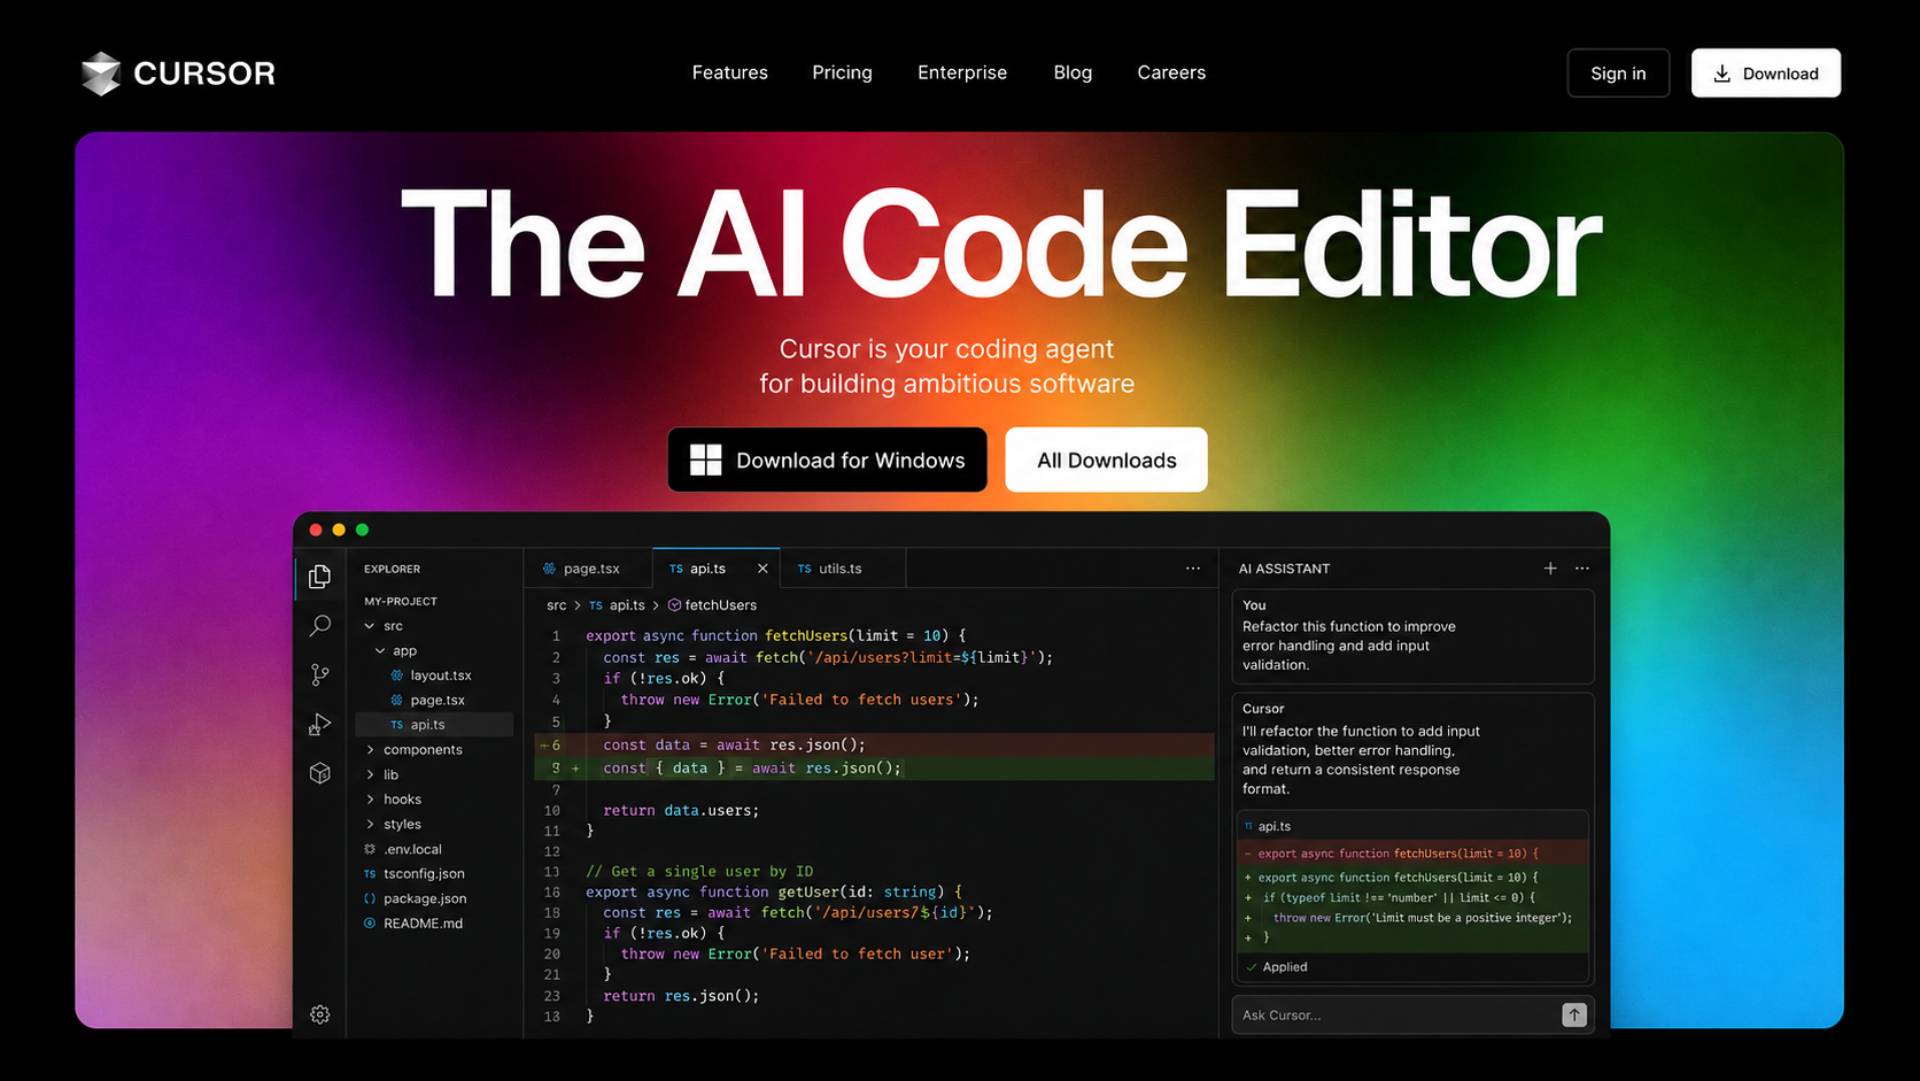
Task: Click the plus icon in AI Assistant header
Action: 1550,568
